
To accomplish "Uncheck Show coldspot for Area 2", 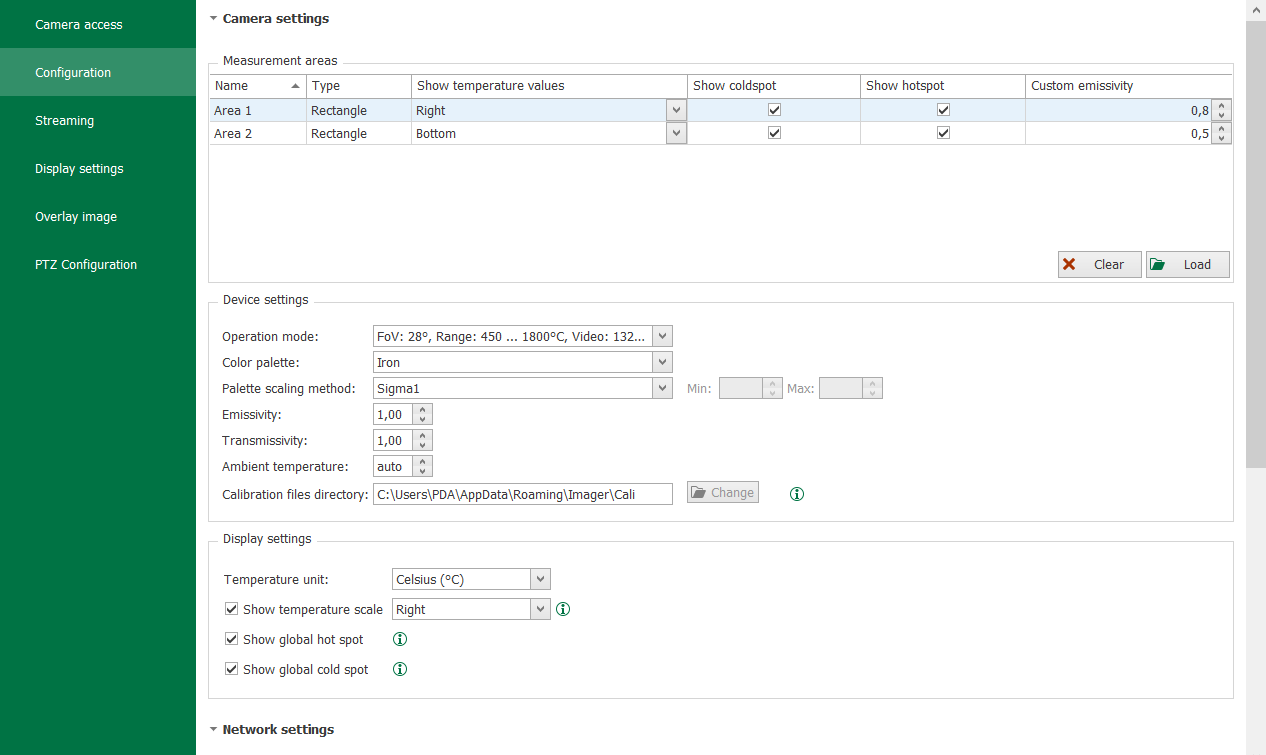I will coord(774,133).
